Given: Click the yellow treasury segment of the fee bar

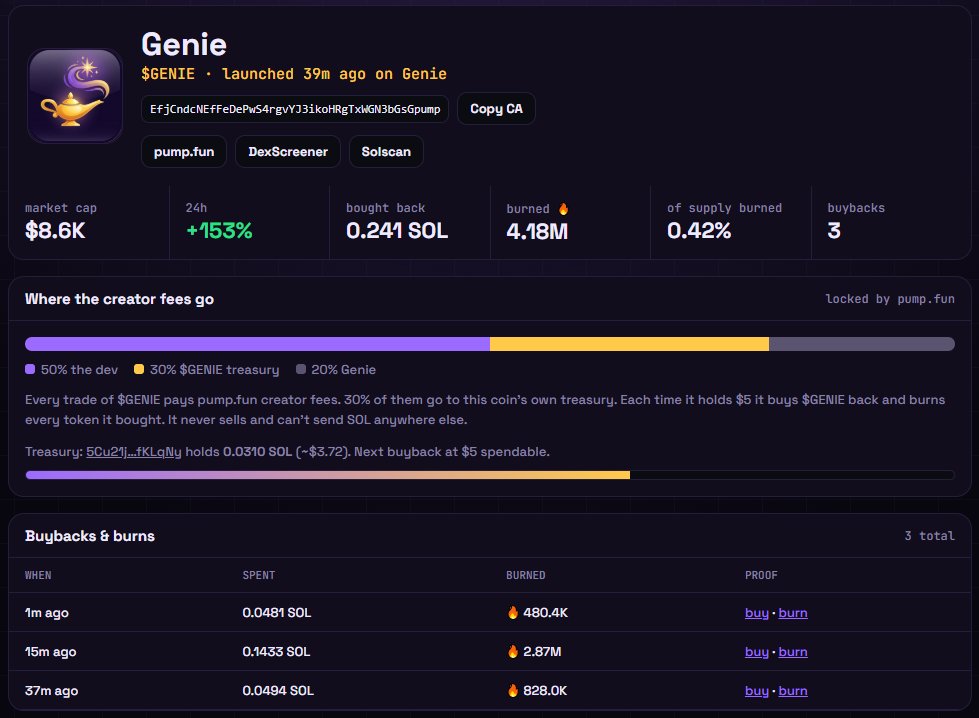Looking at the screenshot, I should pos(629,344).
